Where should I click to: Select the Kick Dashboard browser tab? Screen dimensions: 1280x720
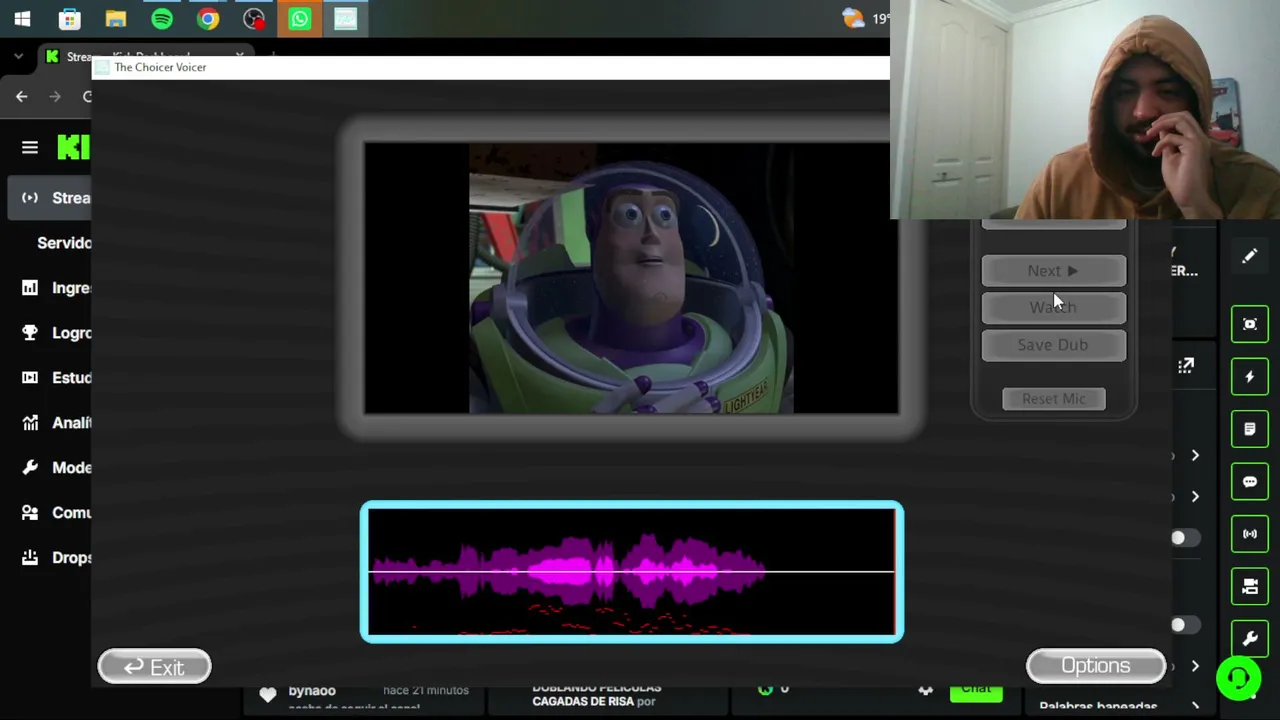[x=145, y=56]
